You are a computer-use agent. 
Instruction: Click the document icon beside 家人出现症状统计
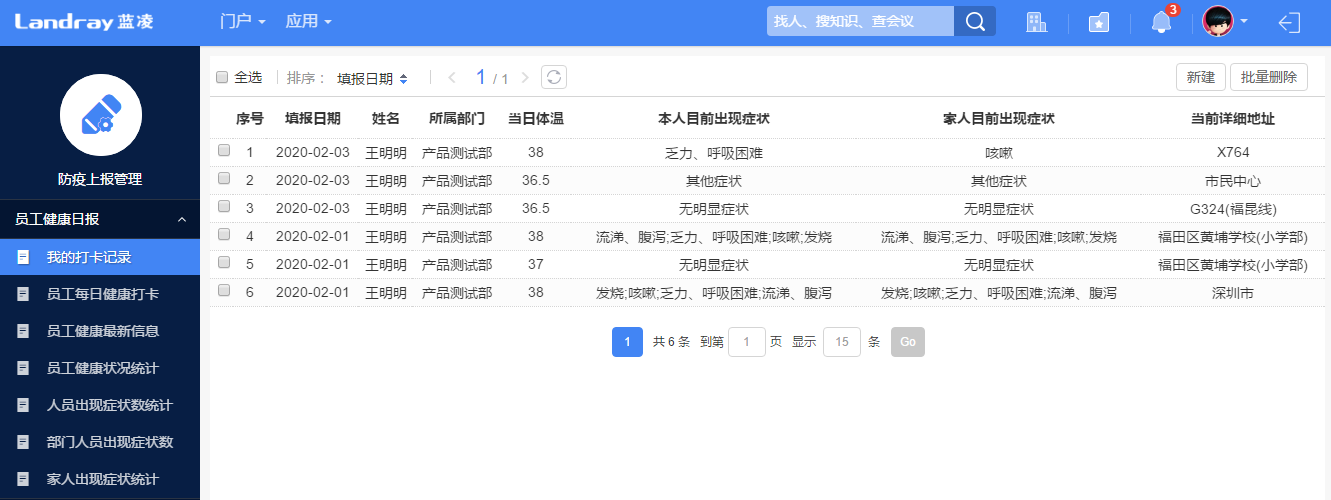click(22, 479)
